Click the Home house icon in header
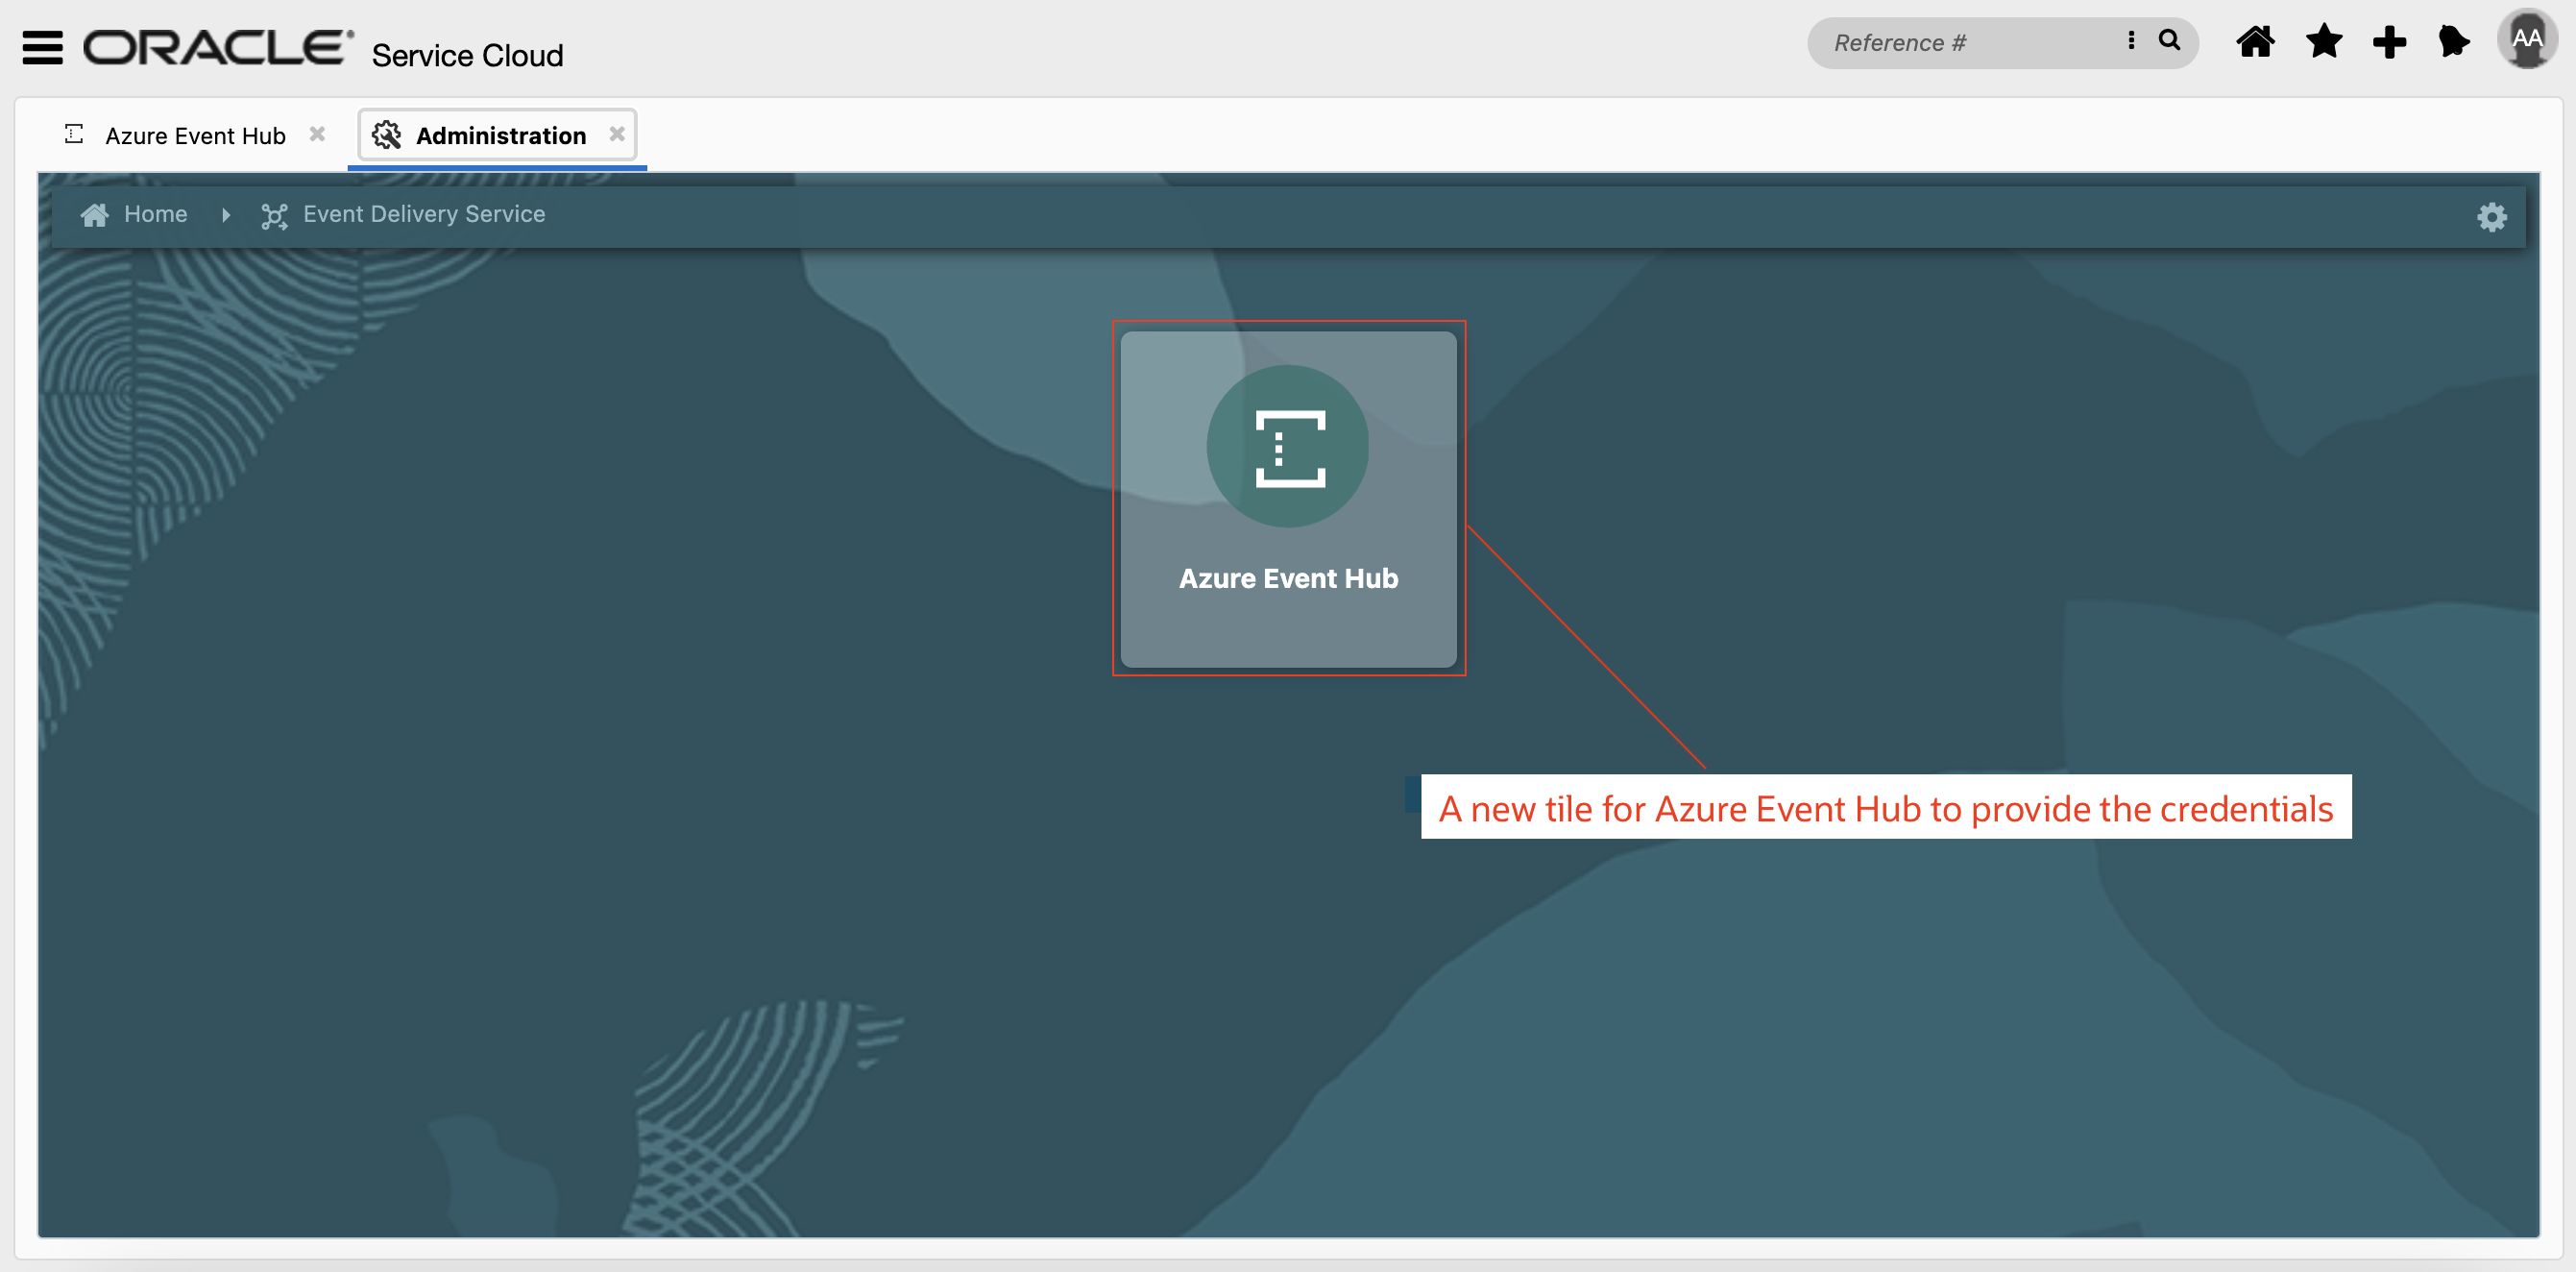Screen dimensions: 2576x1272 click(2254, 42)
